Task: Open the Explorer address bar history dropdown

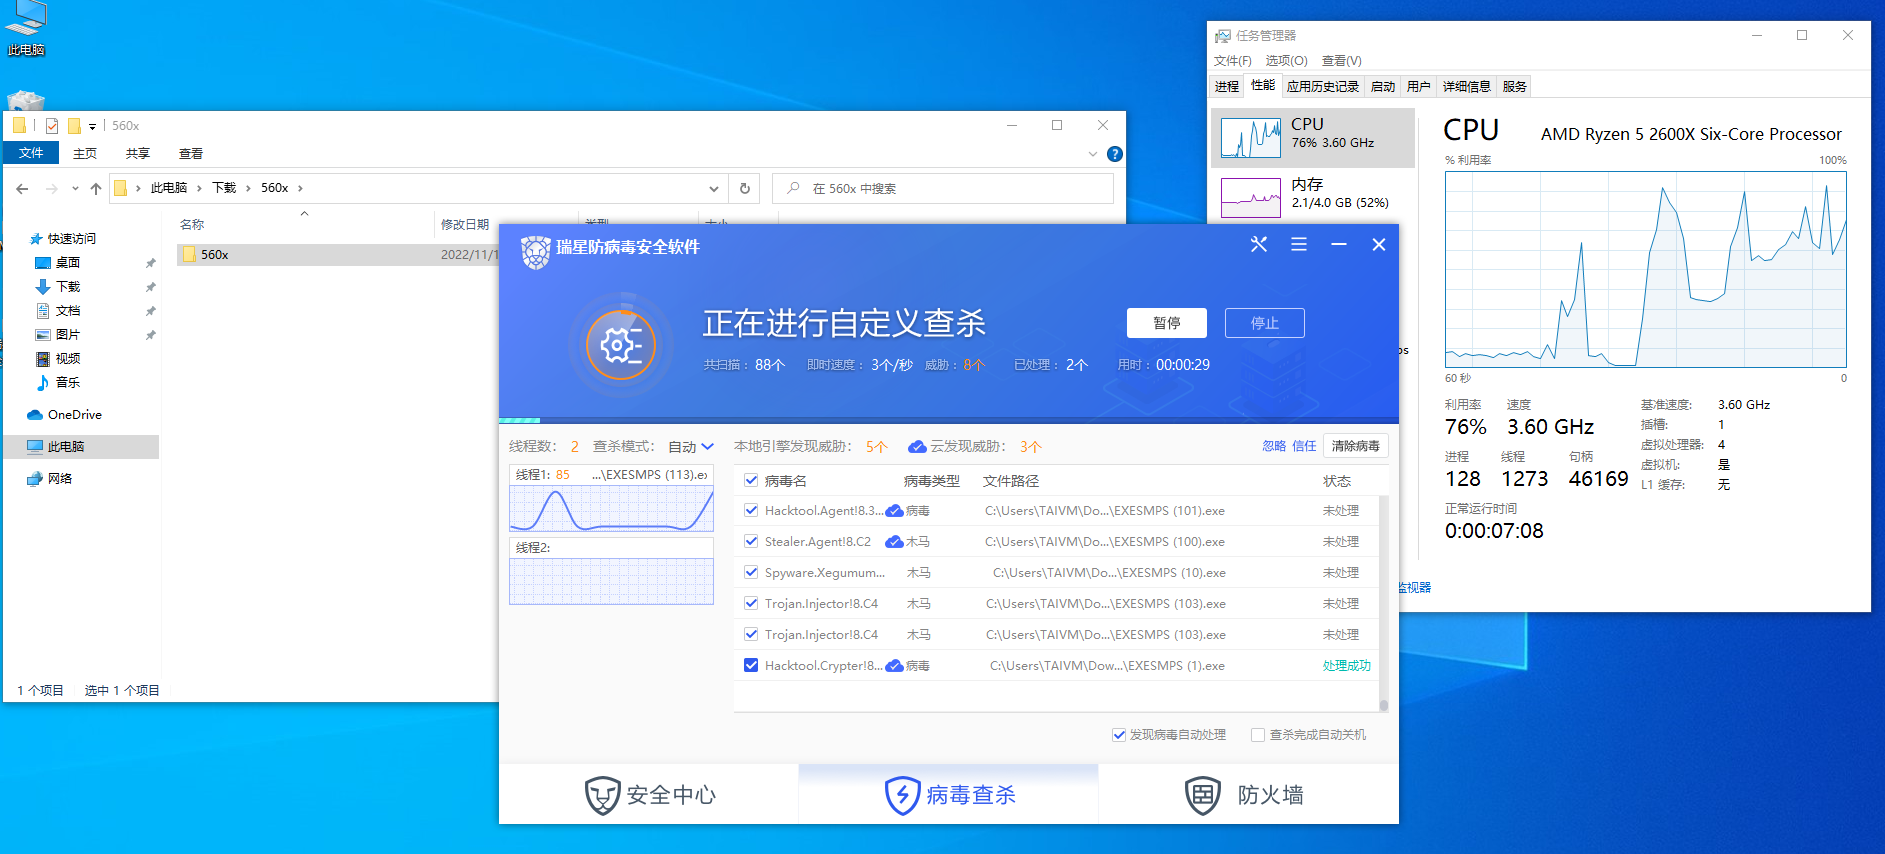Action: click(714, 188)
